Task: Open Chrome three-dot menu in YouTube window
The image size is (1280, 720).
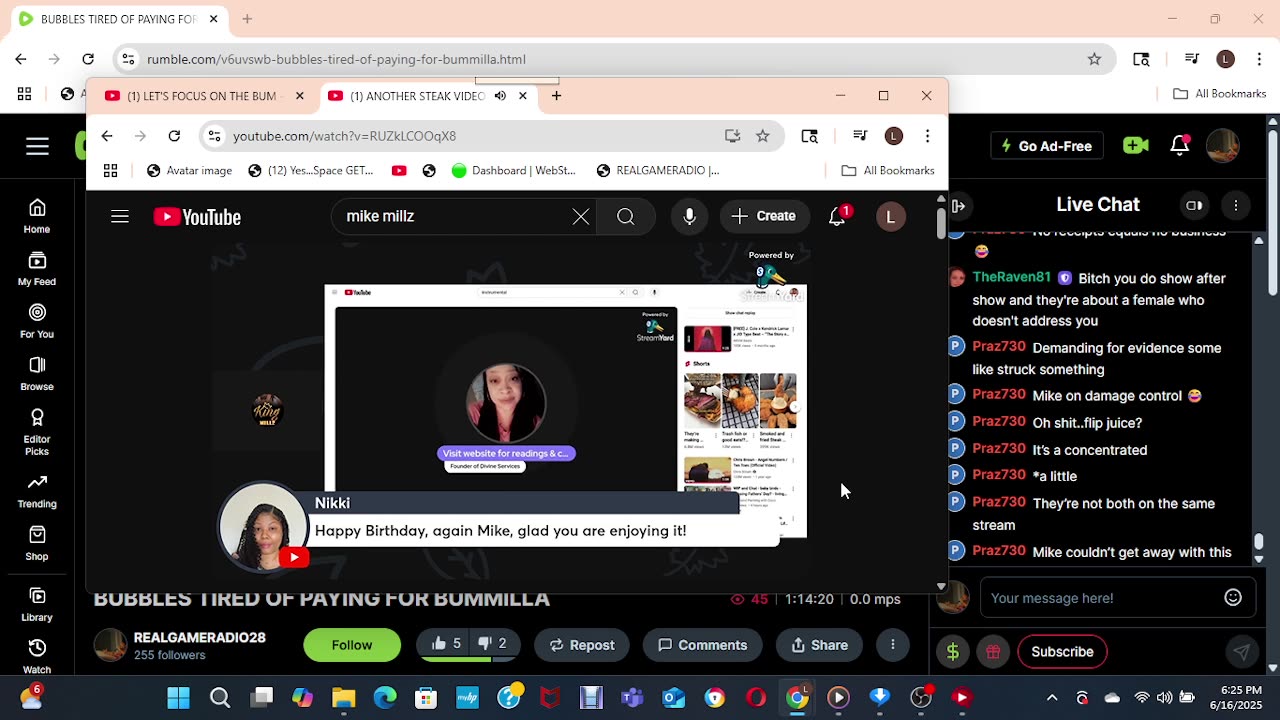Action: tap(927, 136)
